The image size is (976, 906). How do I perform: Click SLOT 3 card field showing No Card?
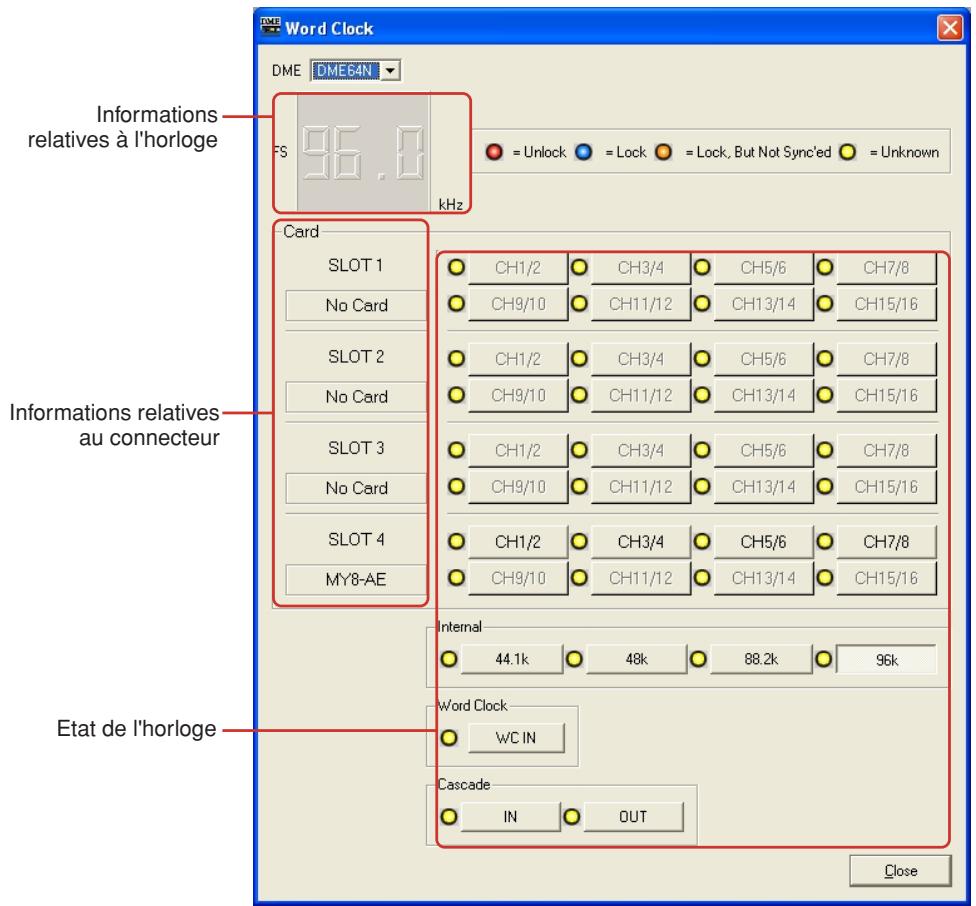pos(356,488)
